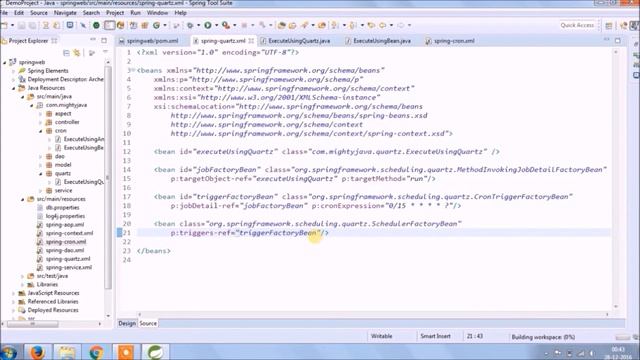This screenshot has height=360, width=640.
Task: Open the Debug button dropdown arrow
Action: click(198, 25)
